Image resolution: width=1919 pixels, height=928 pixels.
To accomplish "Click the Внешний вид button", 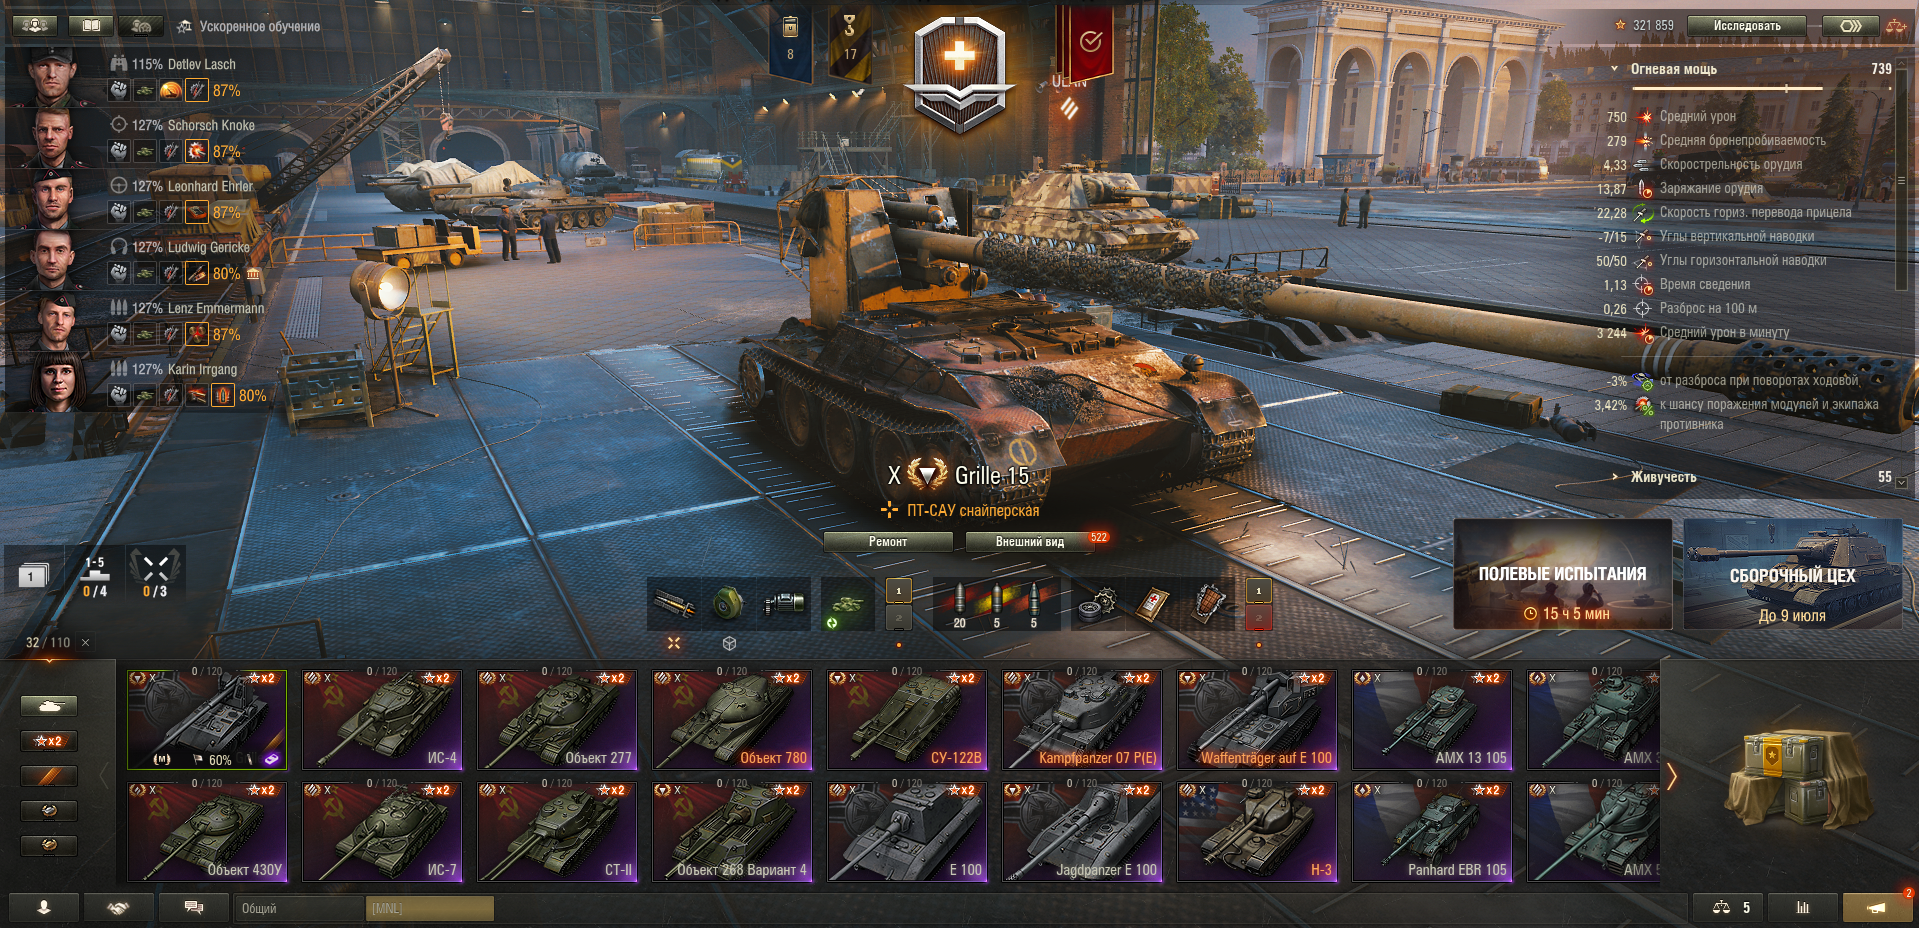I will tap(1029, 541).
